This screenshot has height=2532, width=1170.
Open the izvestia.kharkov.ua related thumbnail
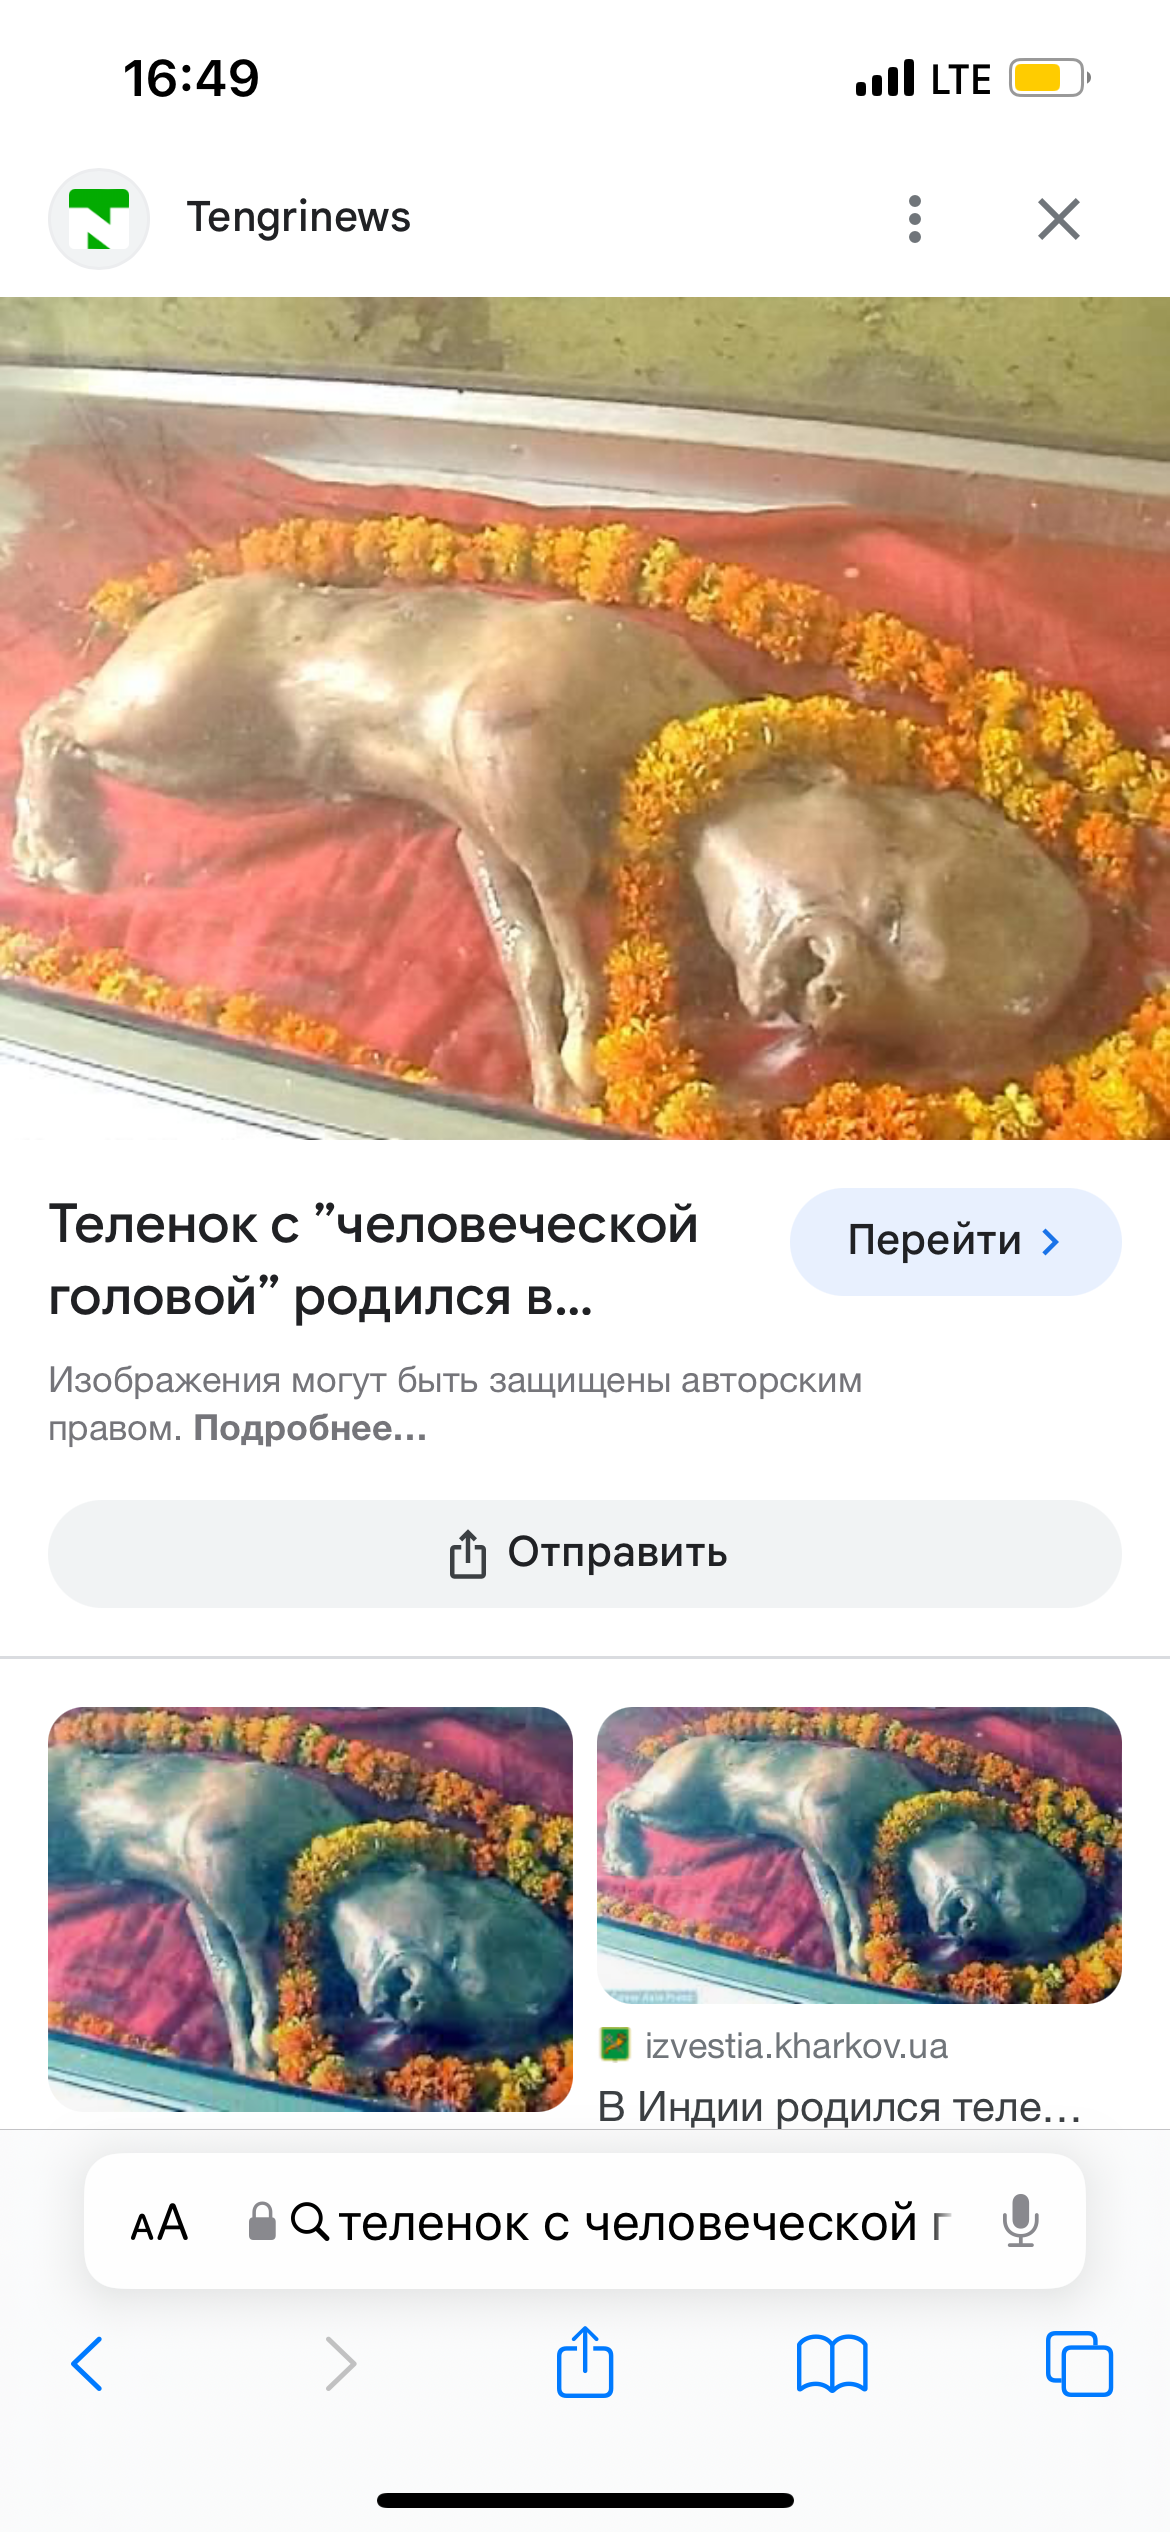[859, 1855]
